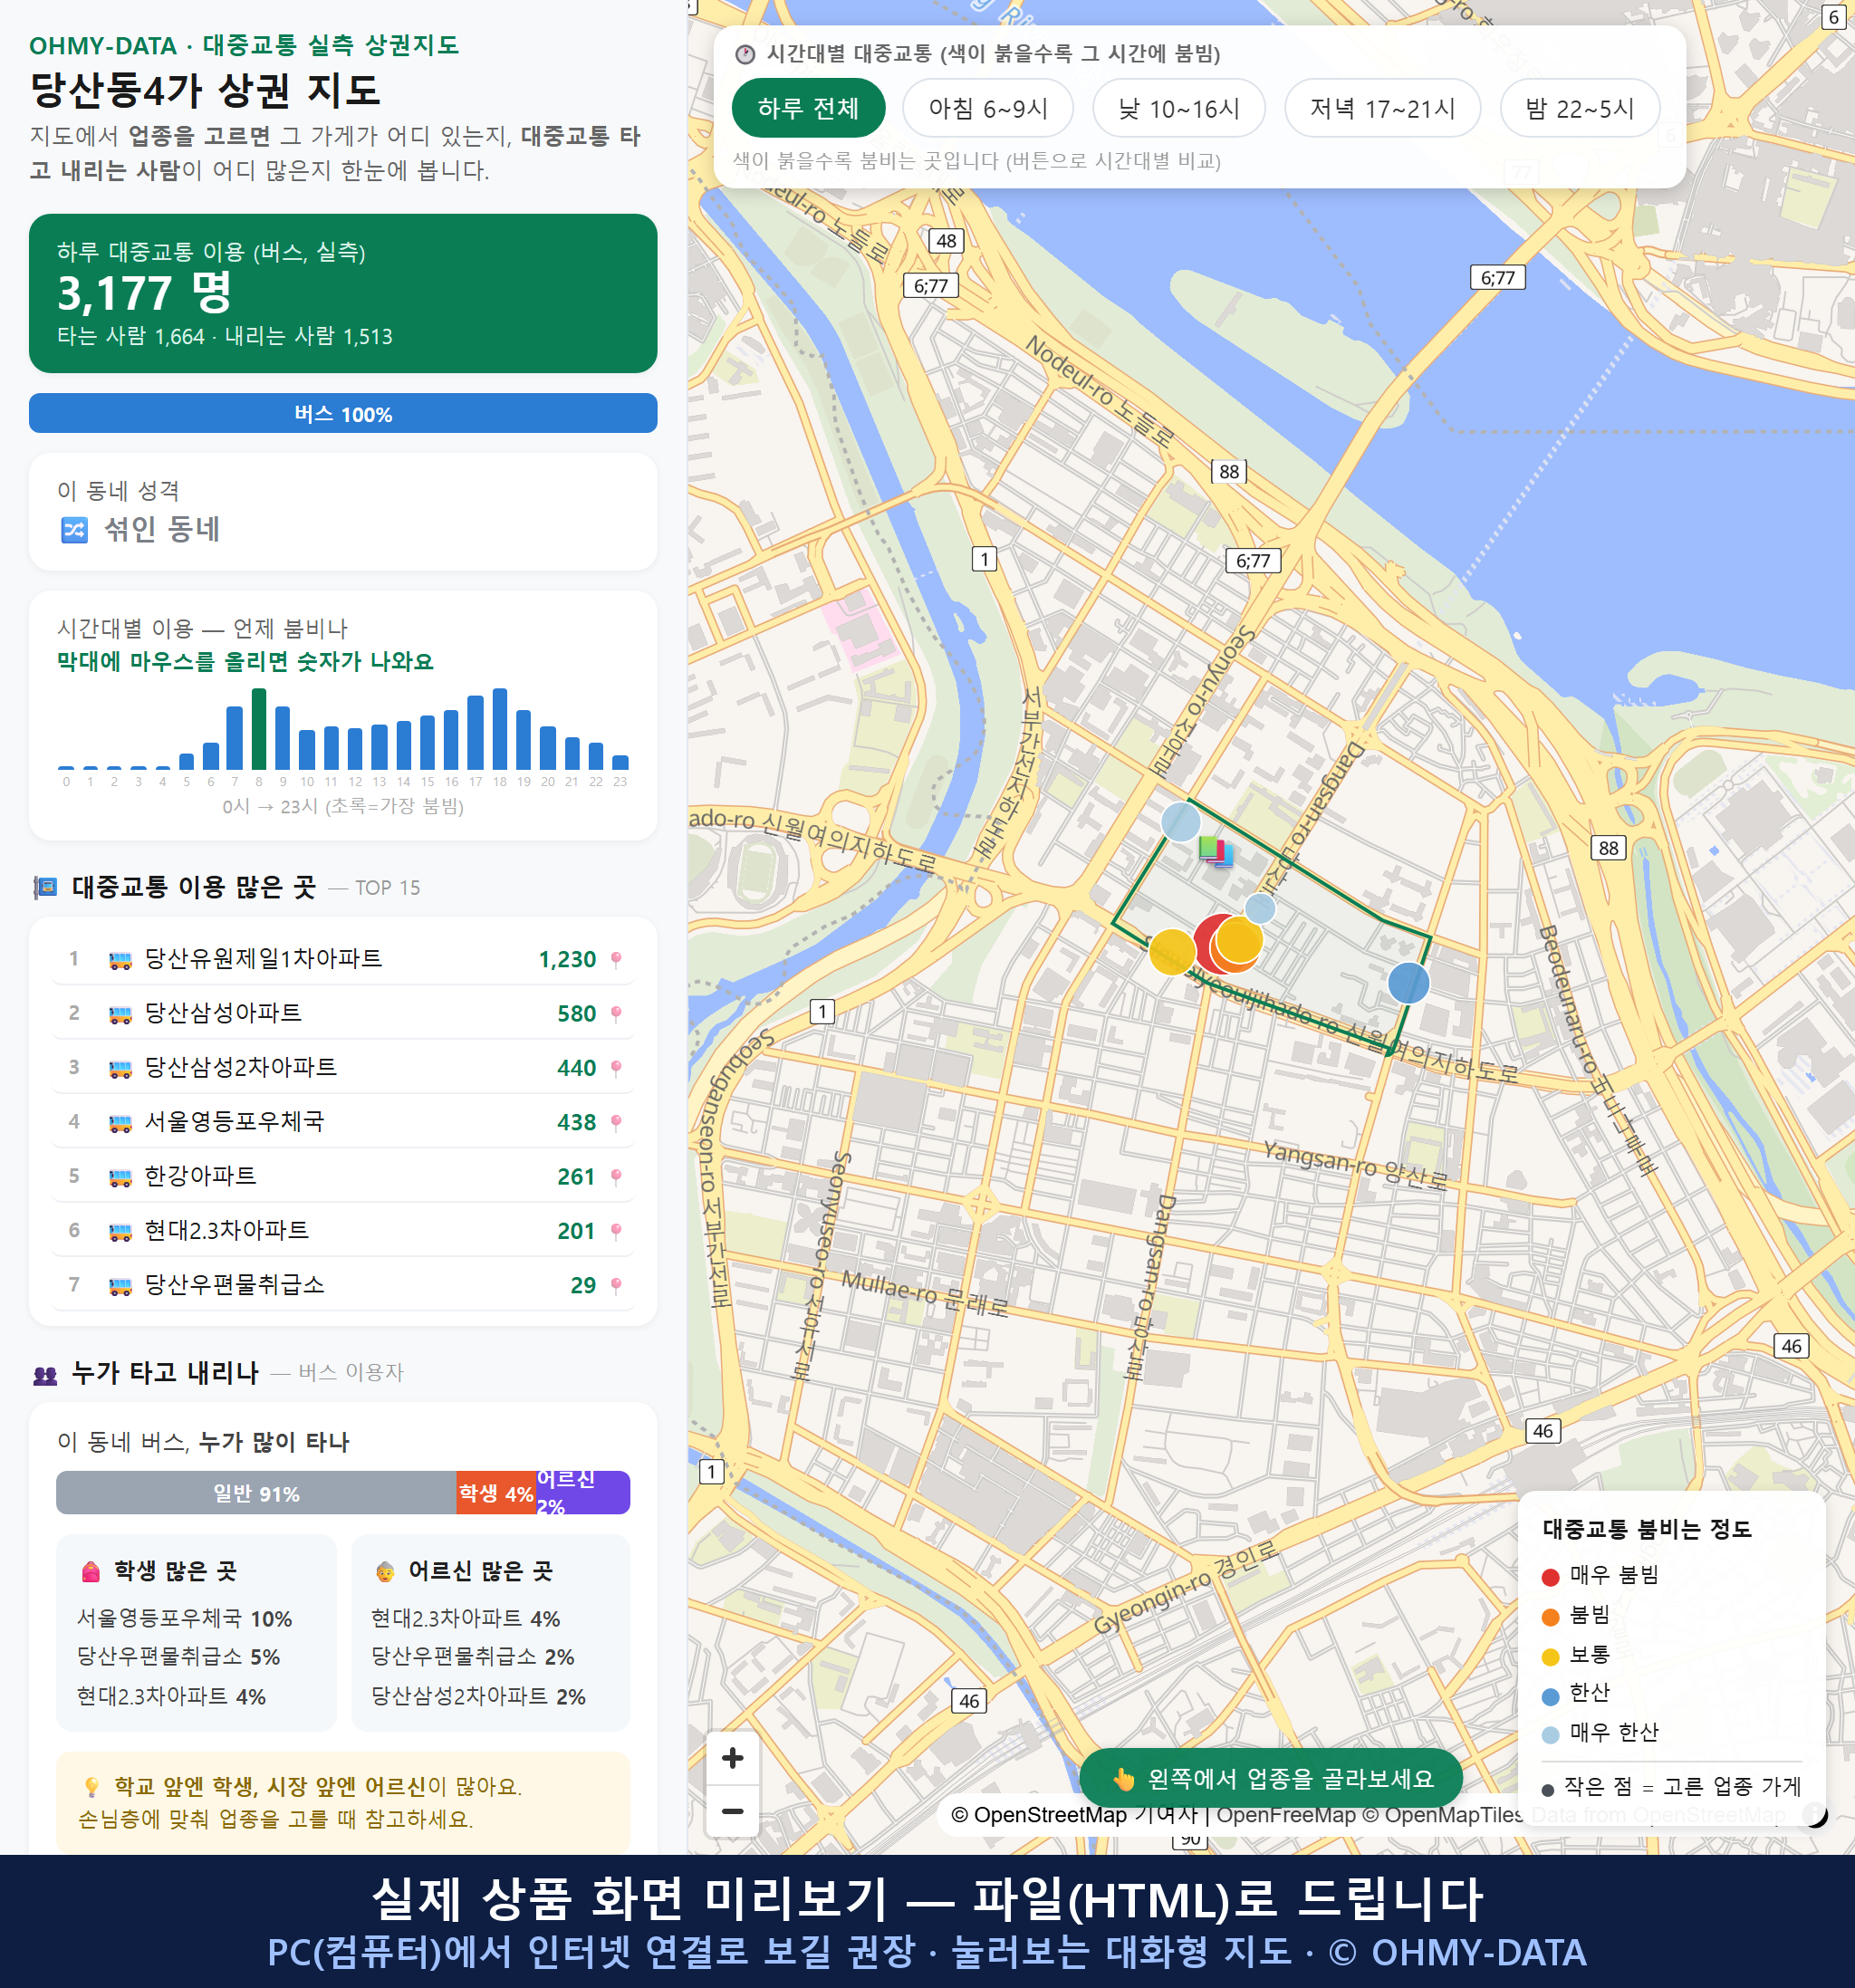Viewport: 1855px width, 1988px height.
Task: Click the dark blue stop marker on map
Action: pyautogui.click(x=1409, y=983)
